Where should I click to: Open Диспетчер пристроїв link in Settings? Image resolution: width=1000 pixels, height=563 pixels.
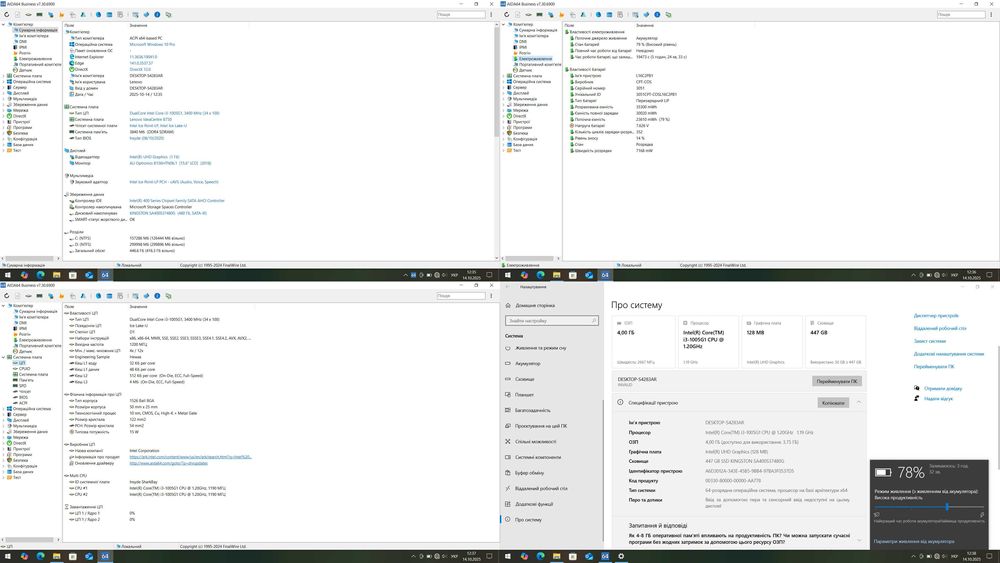point(936,316)
